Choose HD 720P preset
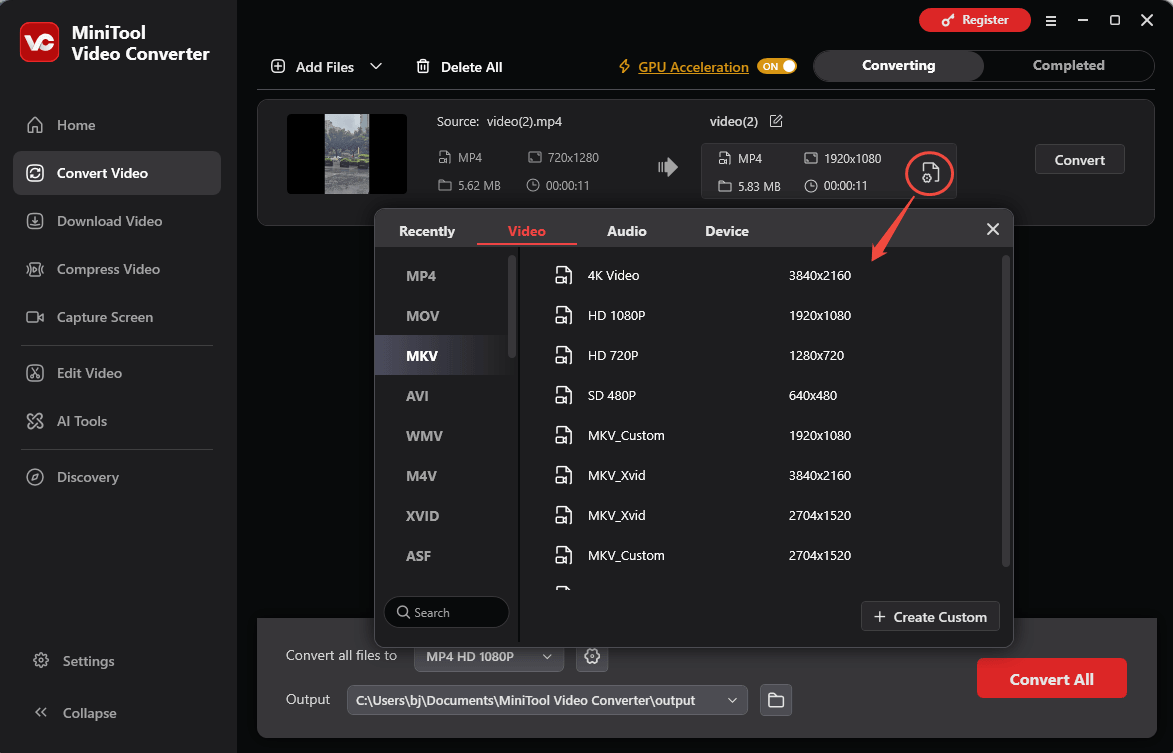Image resolution: width=1173 pixels, height=753 pixels. click(x=761, y=355)
